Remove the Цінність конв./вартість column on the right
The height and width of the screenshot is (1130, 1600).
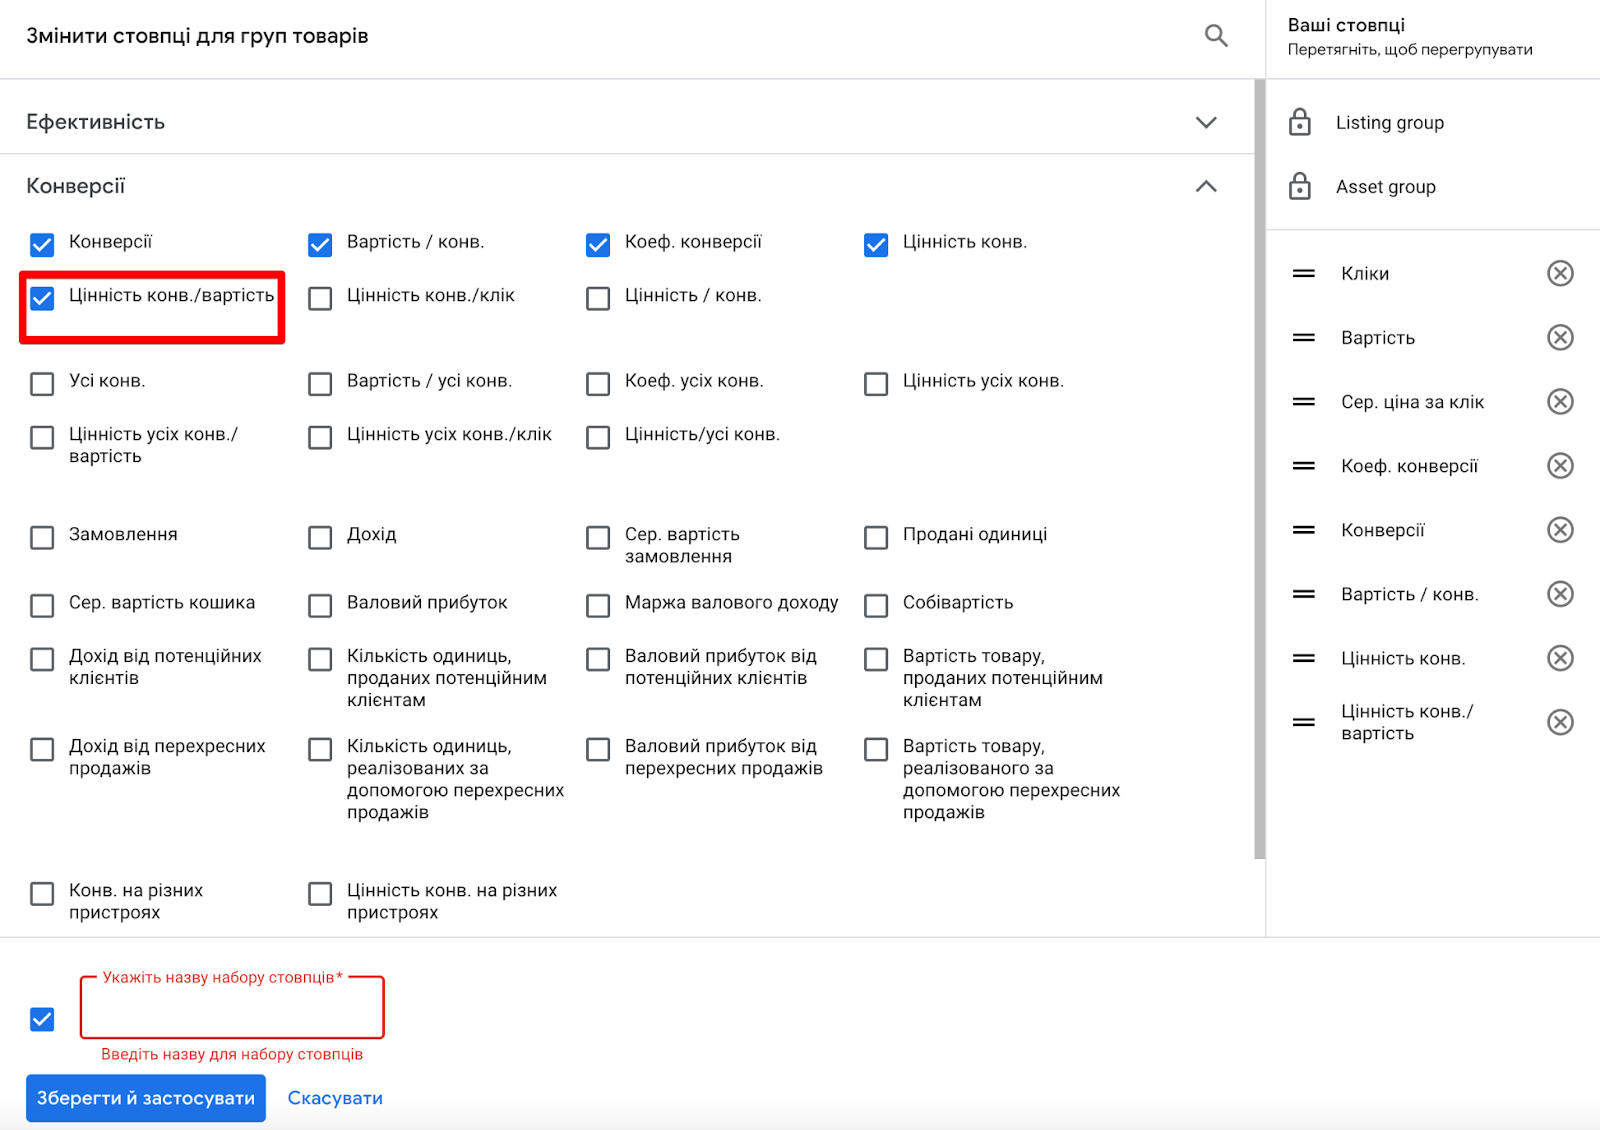[x=1560, y=722]
